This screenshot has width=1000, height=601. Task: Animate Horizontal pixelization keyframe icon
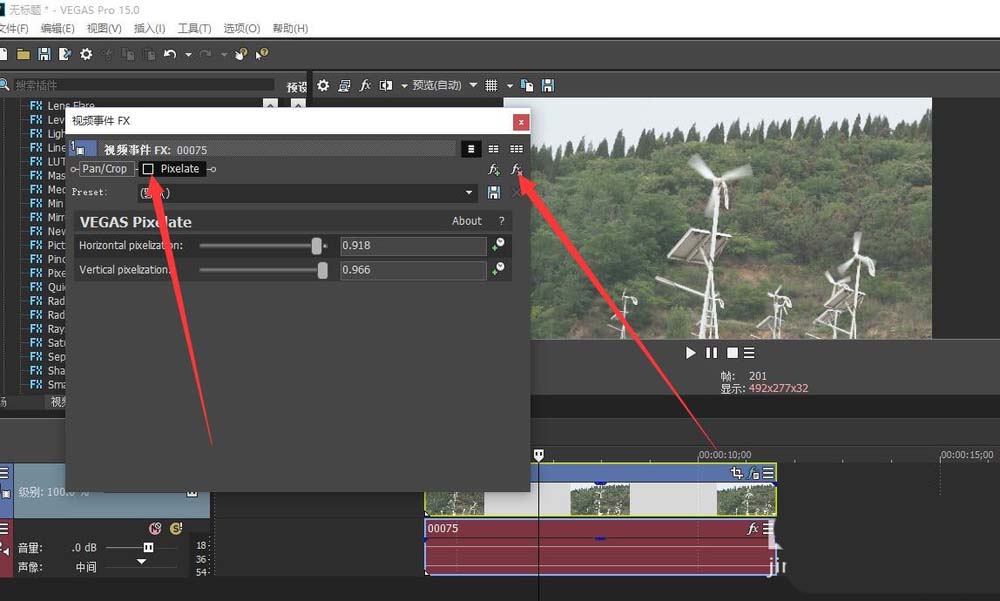pos(498,245)
